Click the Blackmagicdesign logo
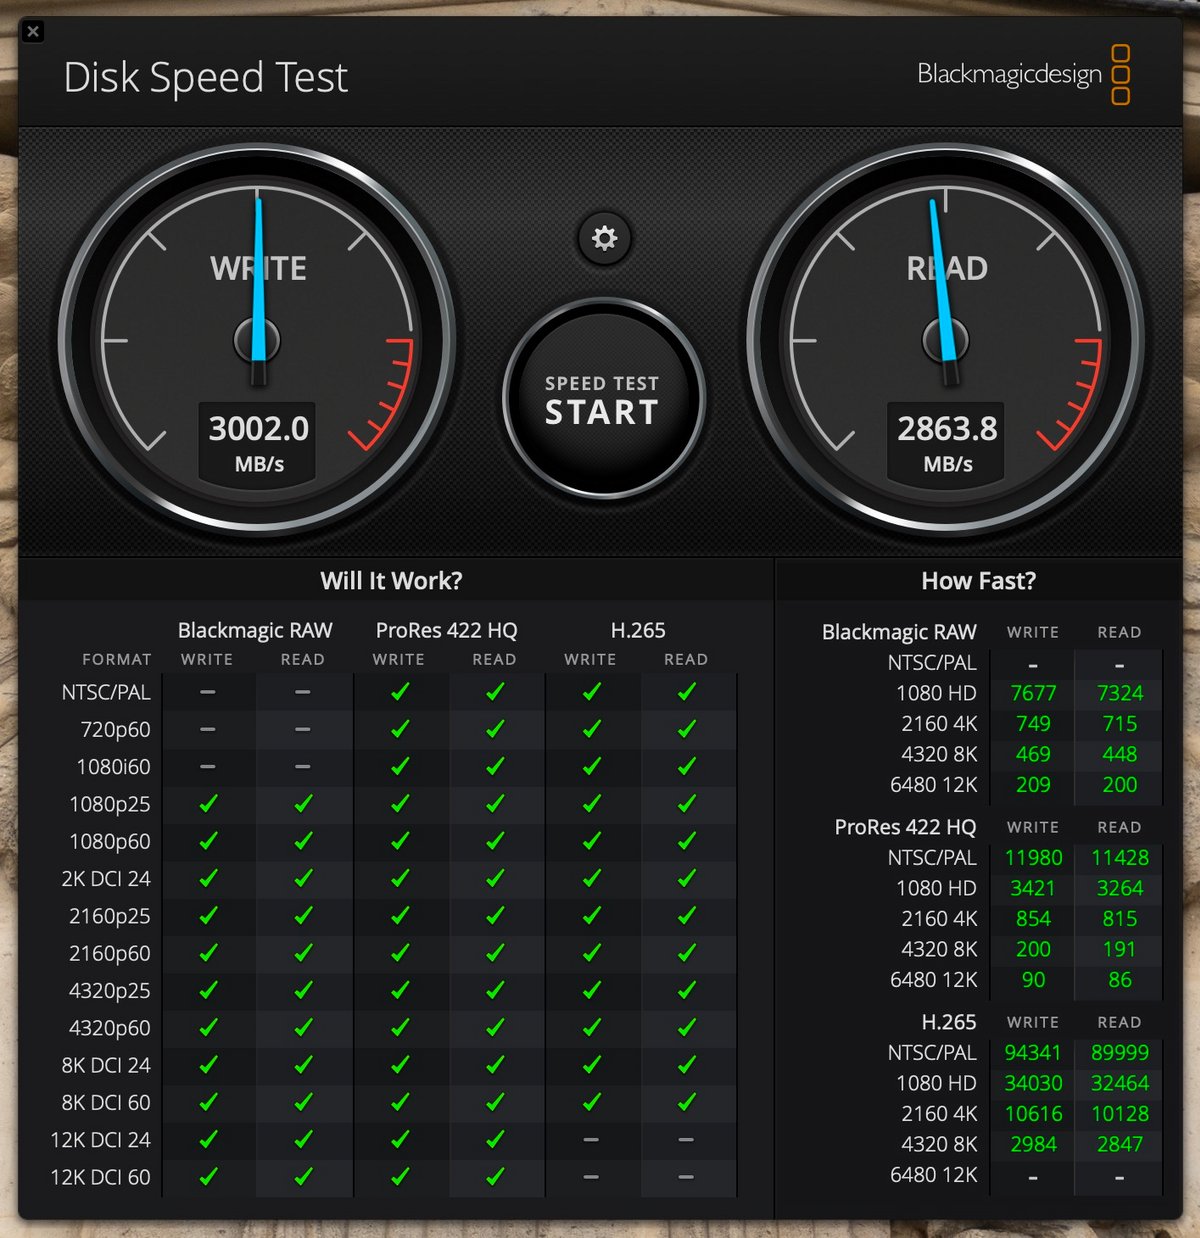This screenshot has width=1200, height=1238. [x=1024, y=74]
